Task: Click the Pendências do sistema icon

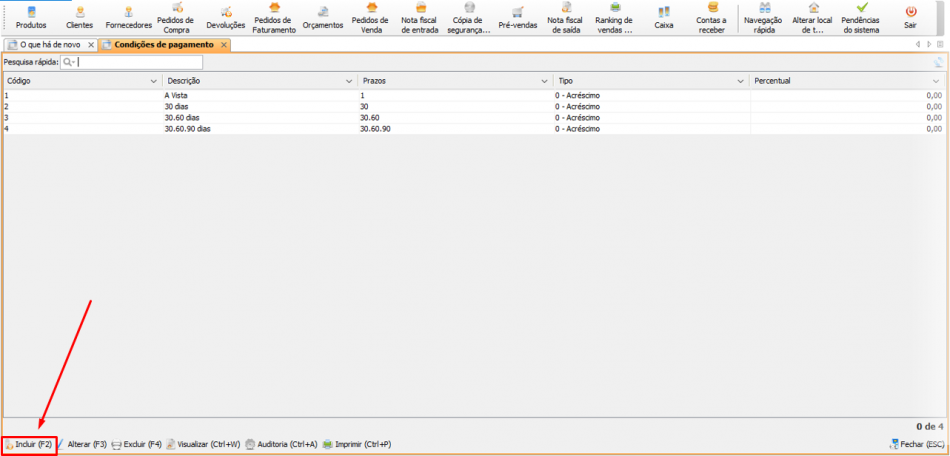Action: [860, 18]
